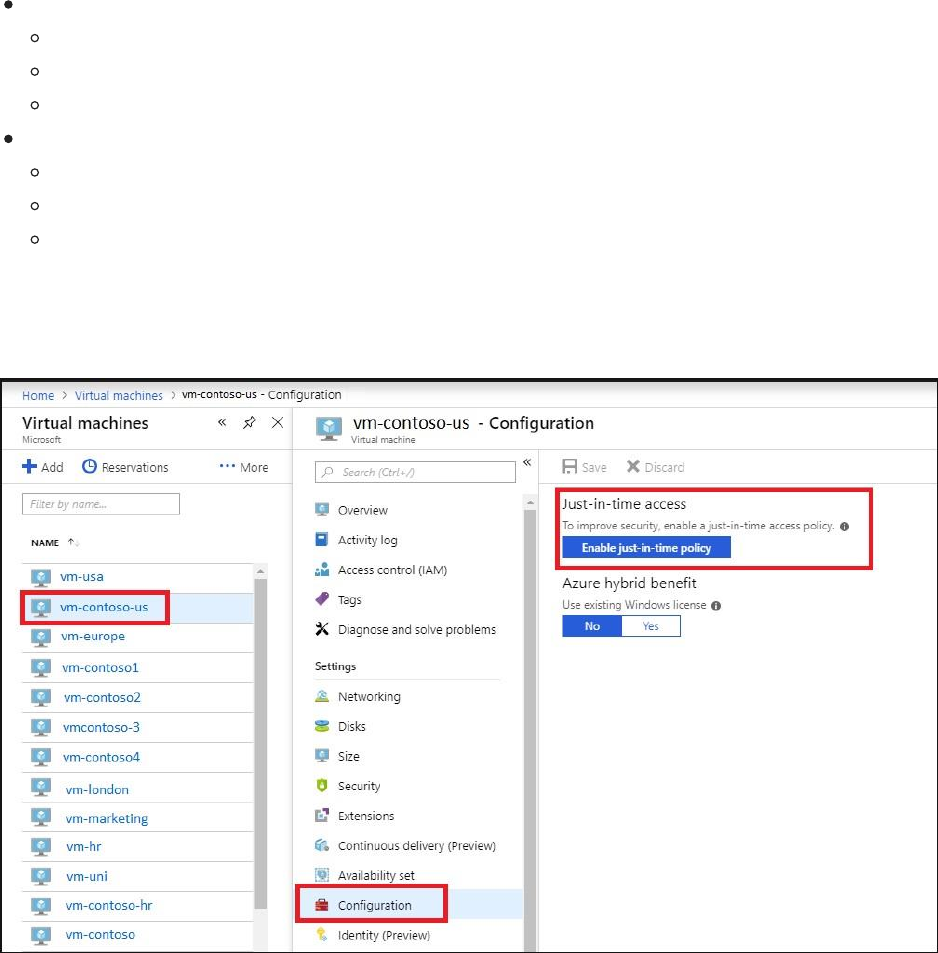Click just-in-time access info icon

pos(844,526)
